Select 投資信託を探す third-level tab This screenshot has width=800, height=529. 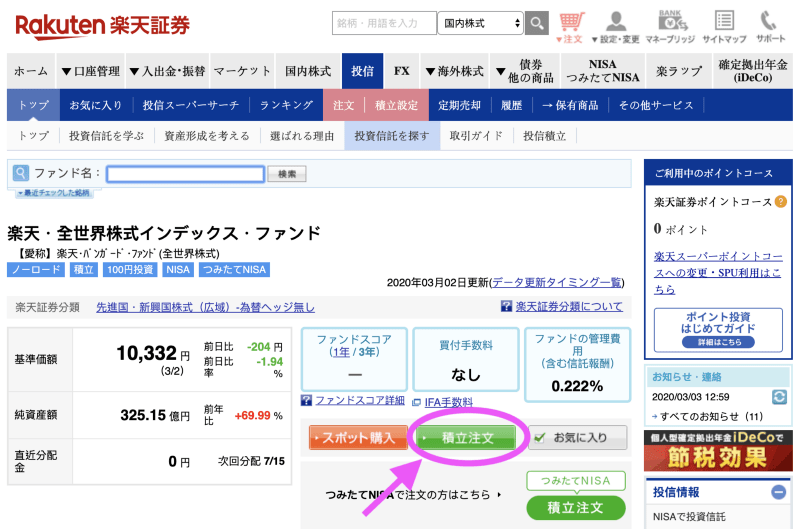coord(392,136)
